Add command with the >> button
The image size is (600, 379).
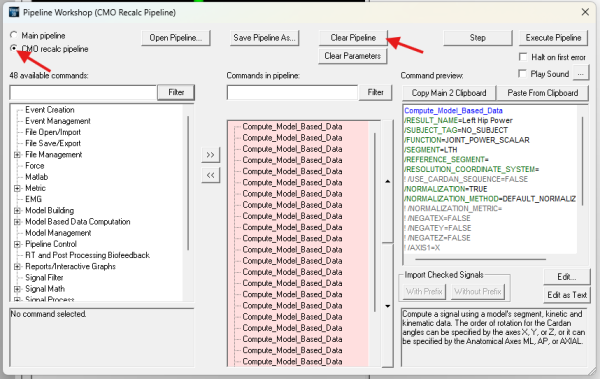210,155
